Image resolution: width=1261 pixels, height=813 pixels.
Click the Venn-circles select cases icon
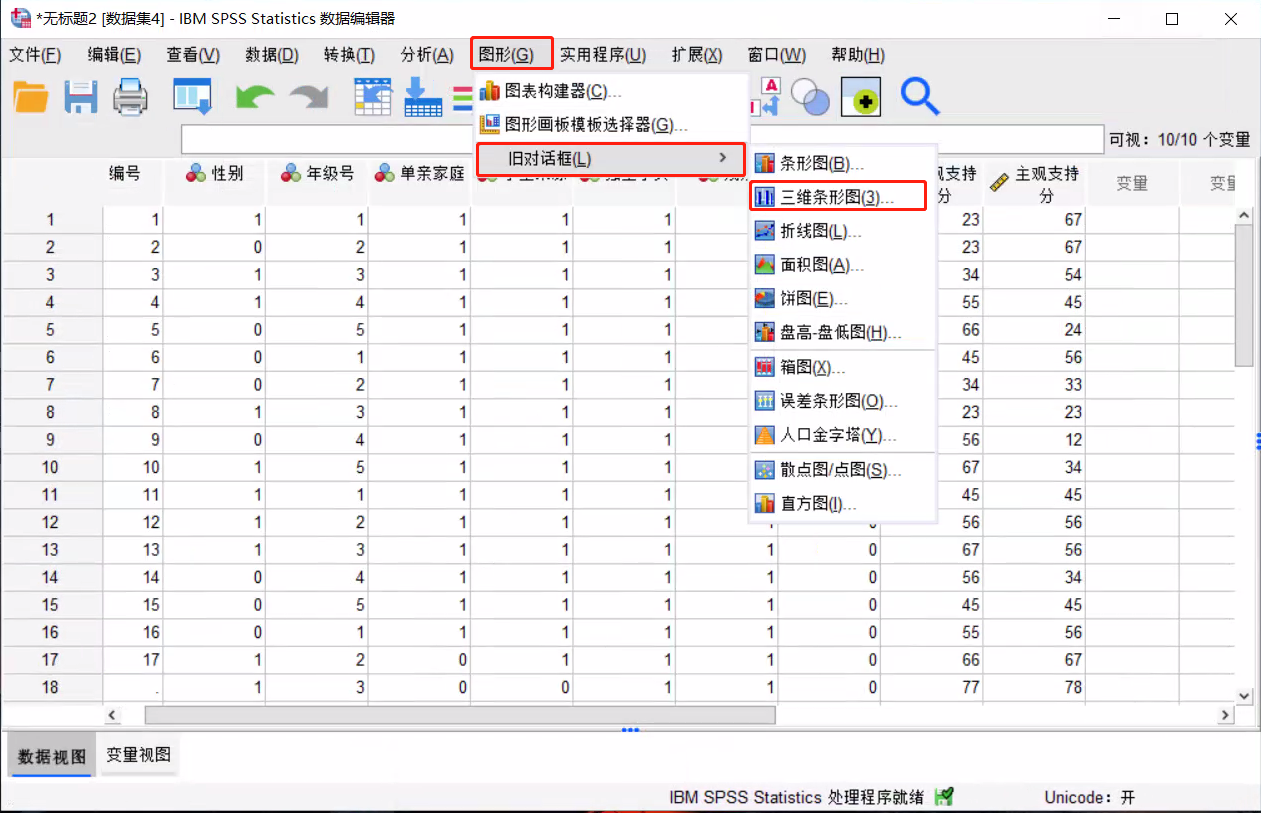pyautogui.click(x=810, y=96)
